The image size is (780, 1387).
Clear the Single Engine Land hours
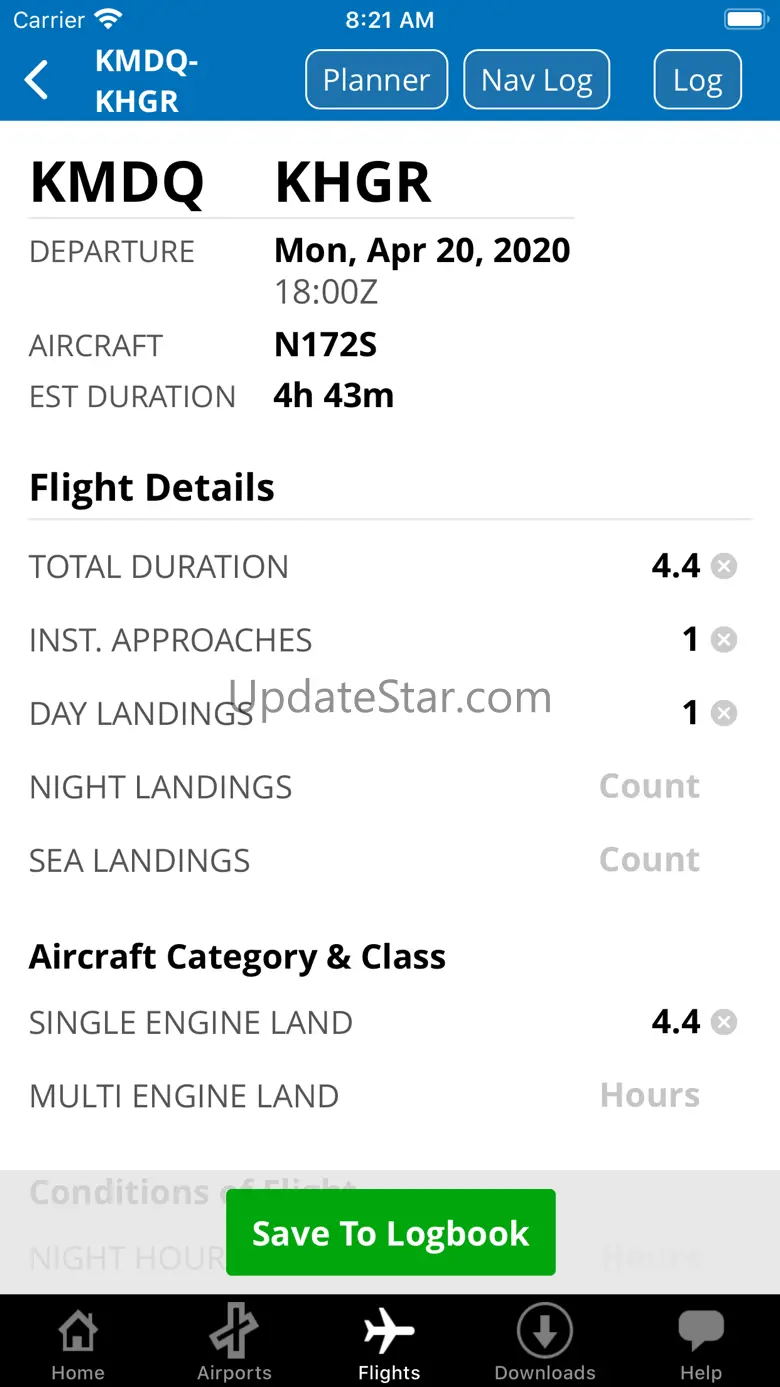724,1022
